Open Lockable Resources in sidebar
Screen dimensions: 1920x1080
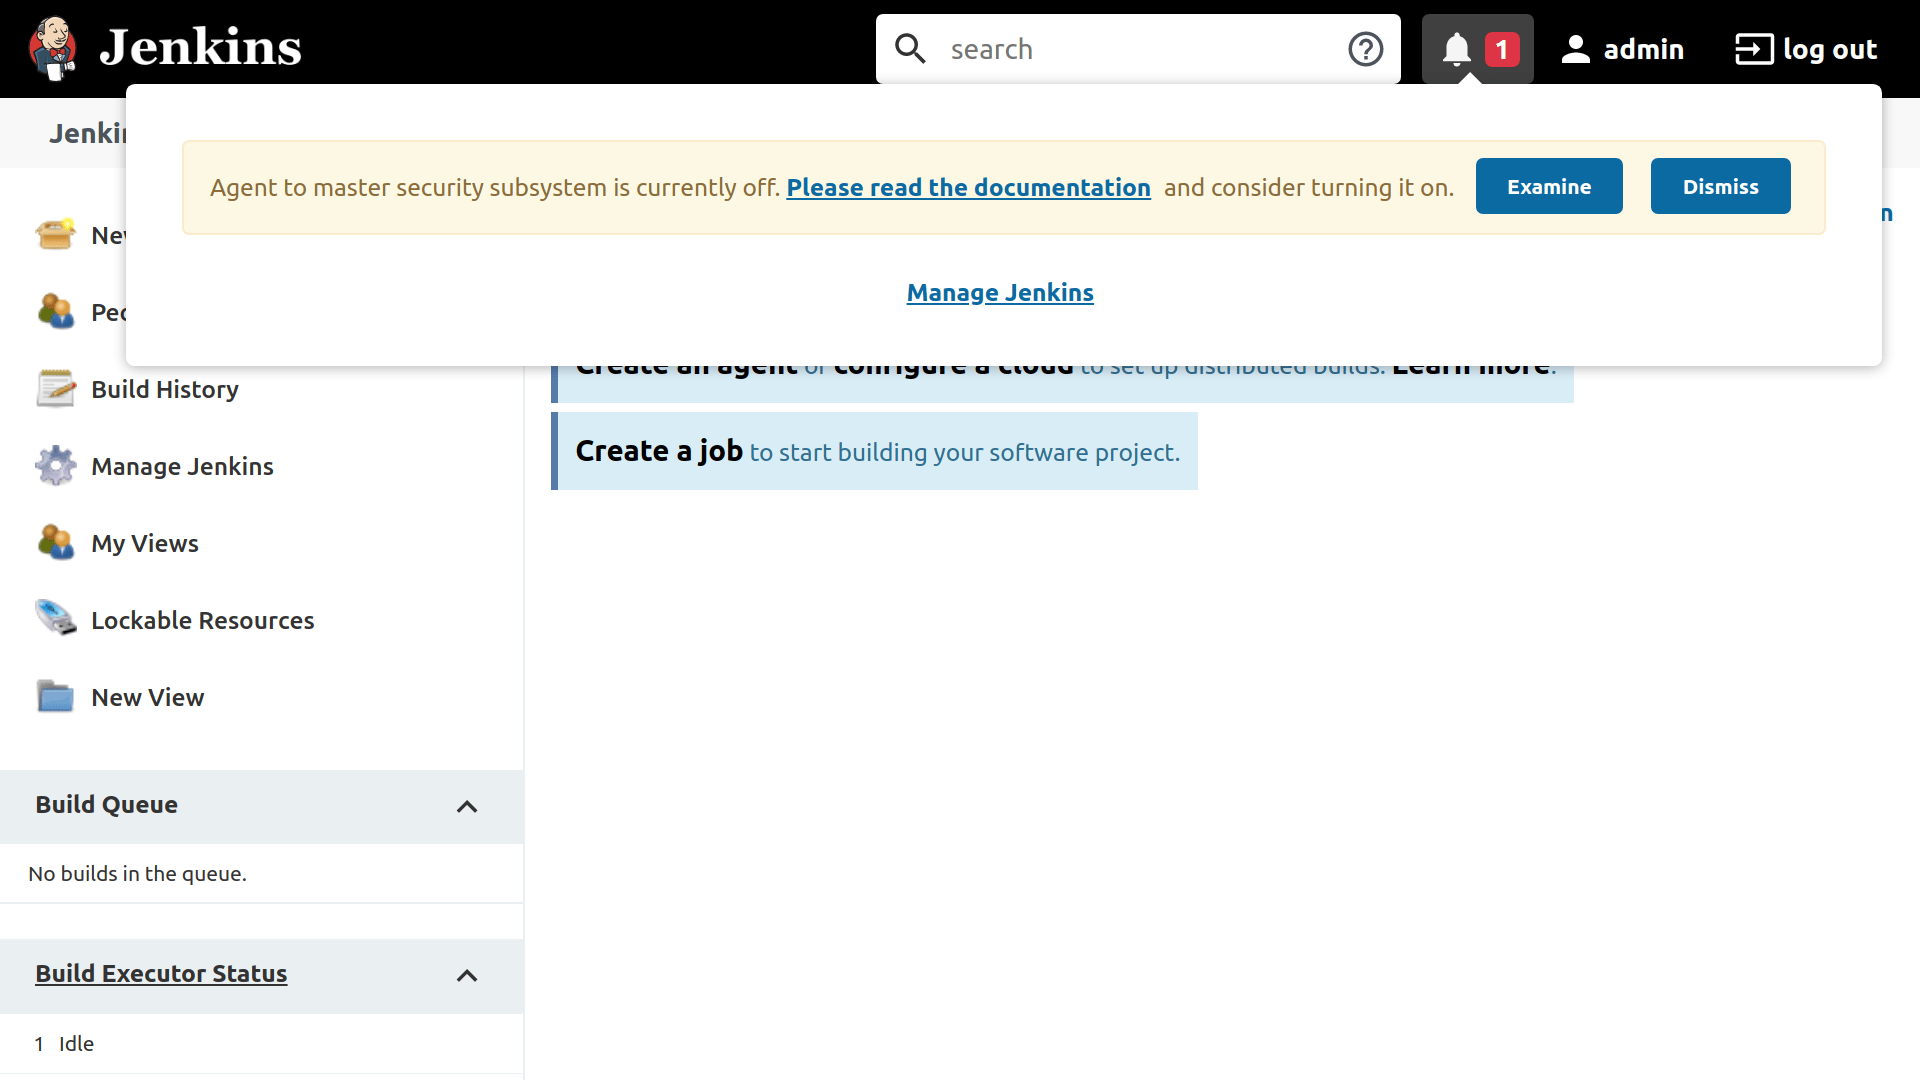click(x=202, y=620)
